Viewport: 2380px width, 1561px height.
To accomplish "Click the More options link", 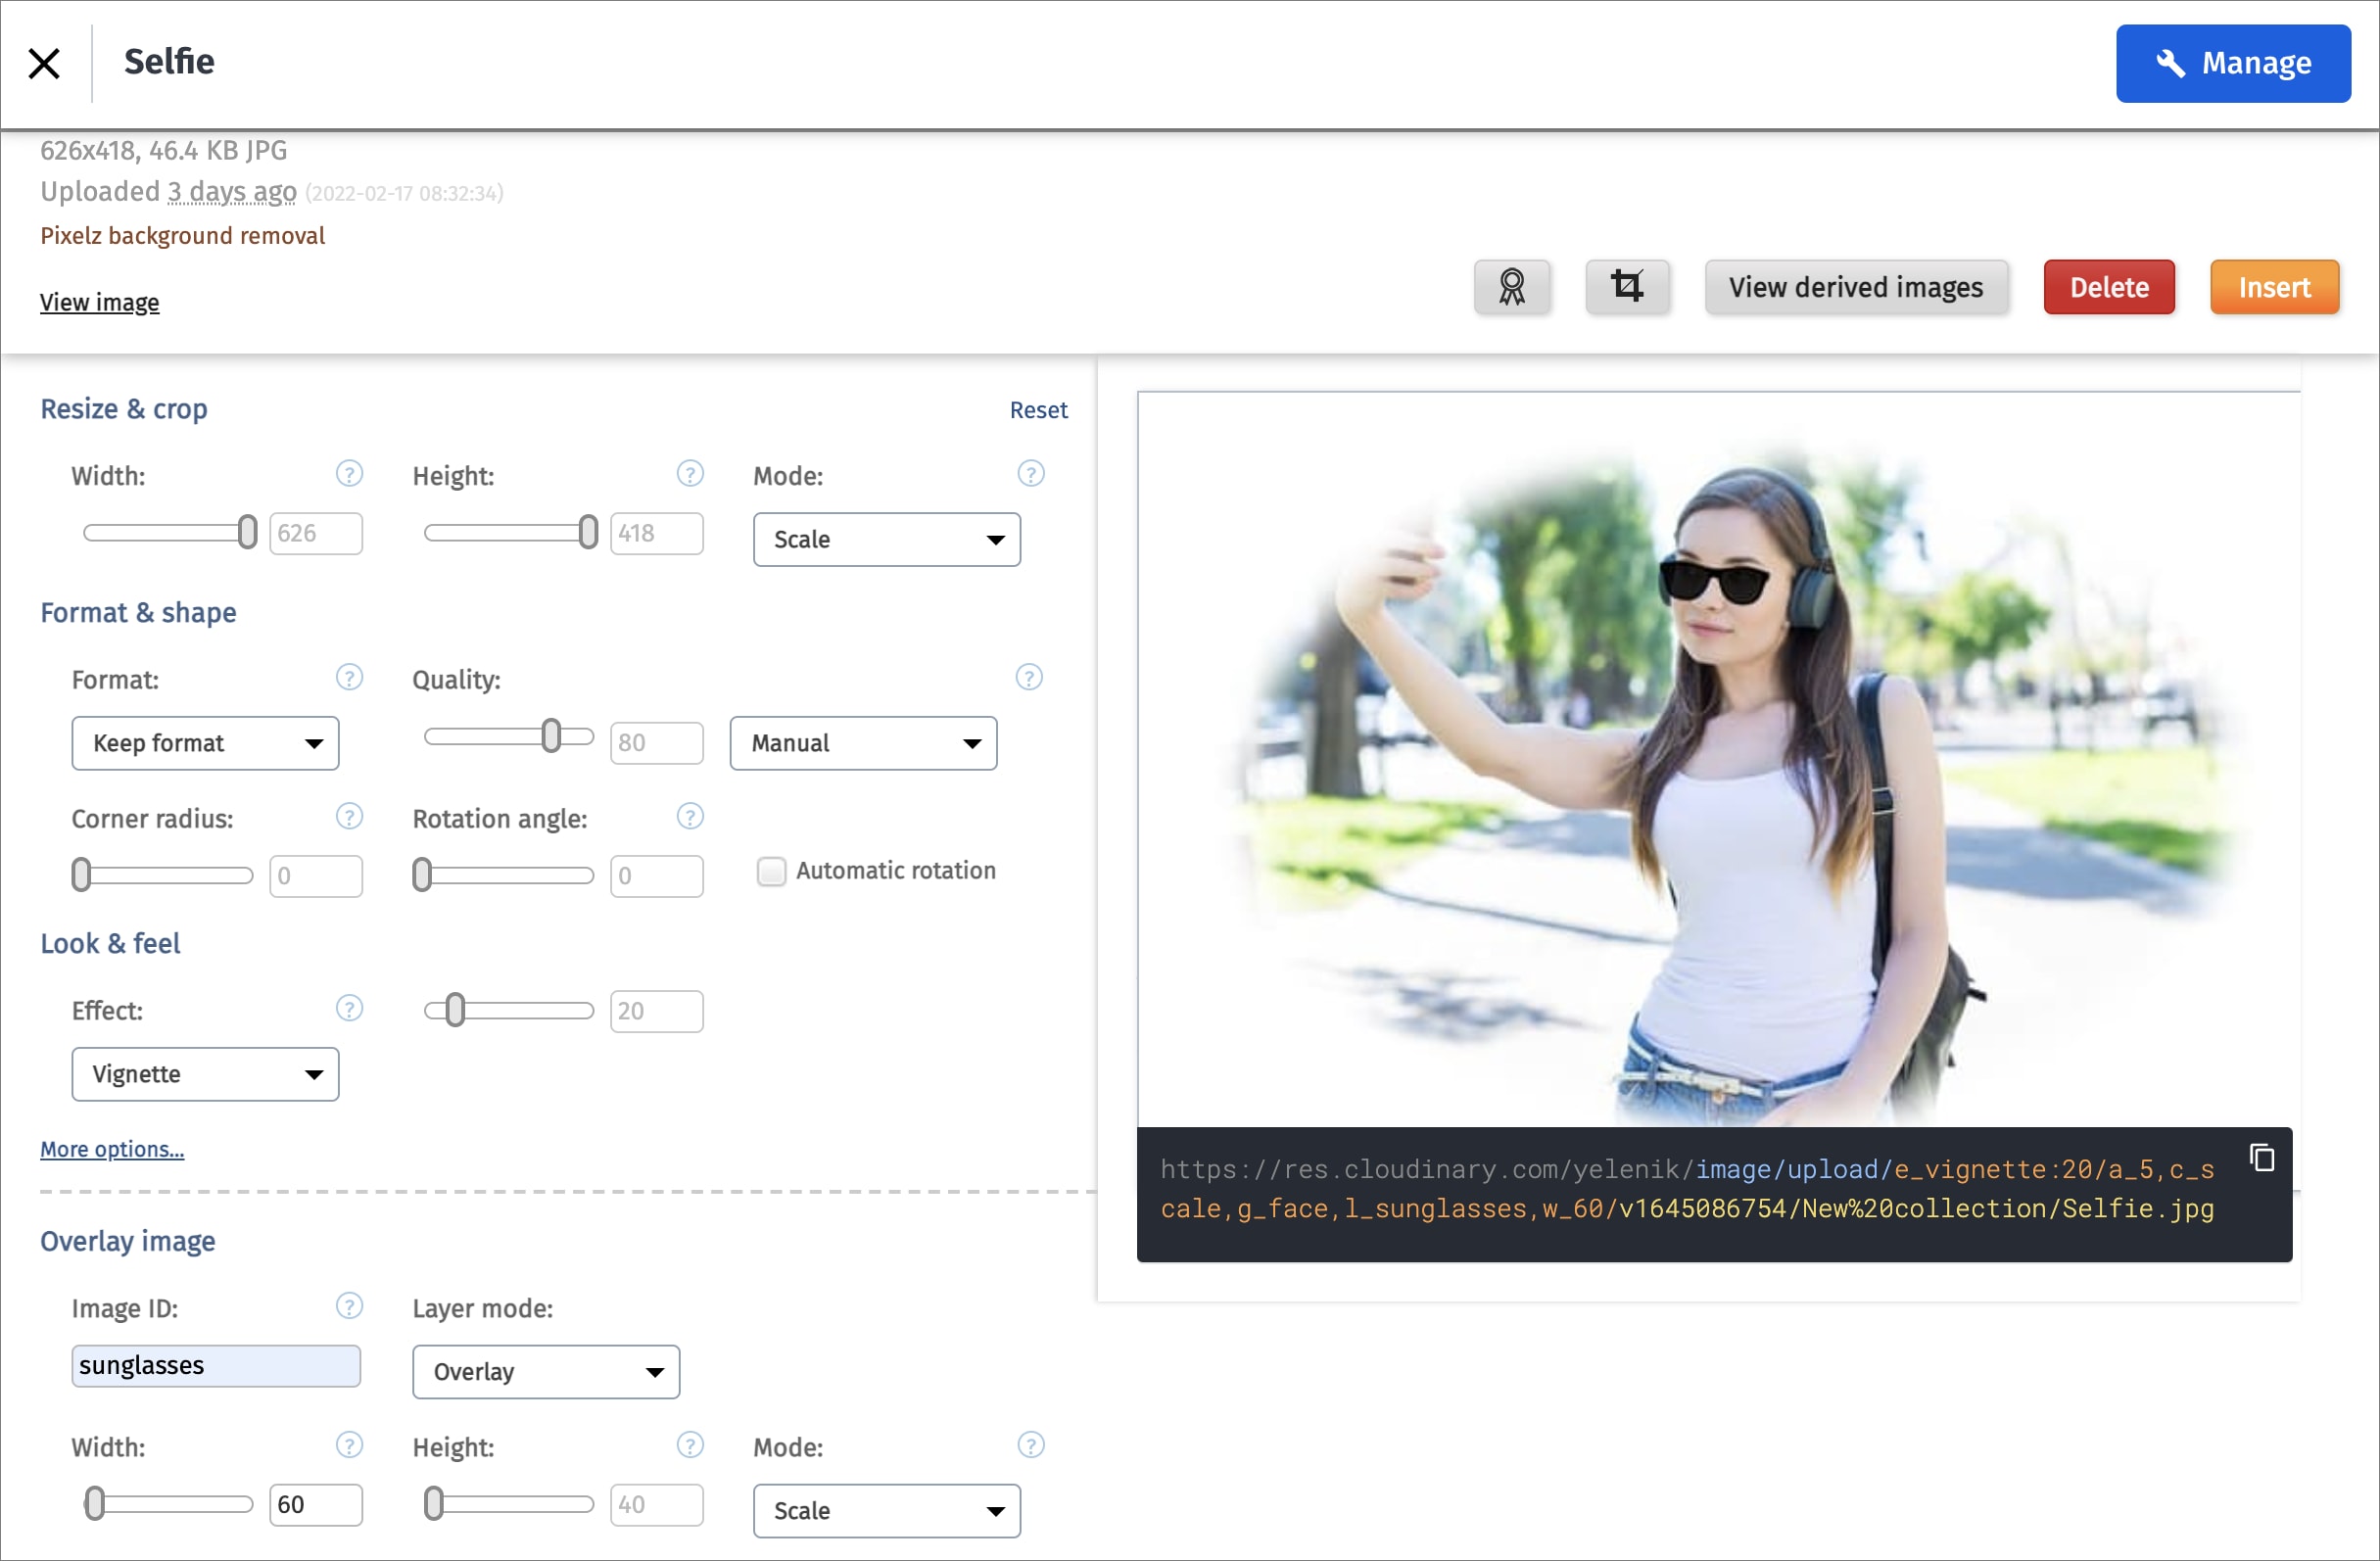I will 112,1149.
